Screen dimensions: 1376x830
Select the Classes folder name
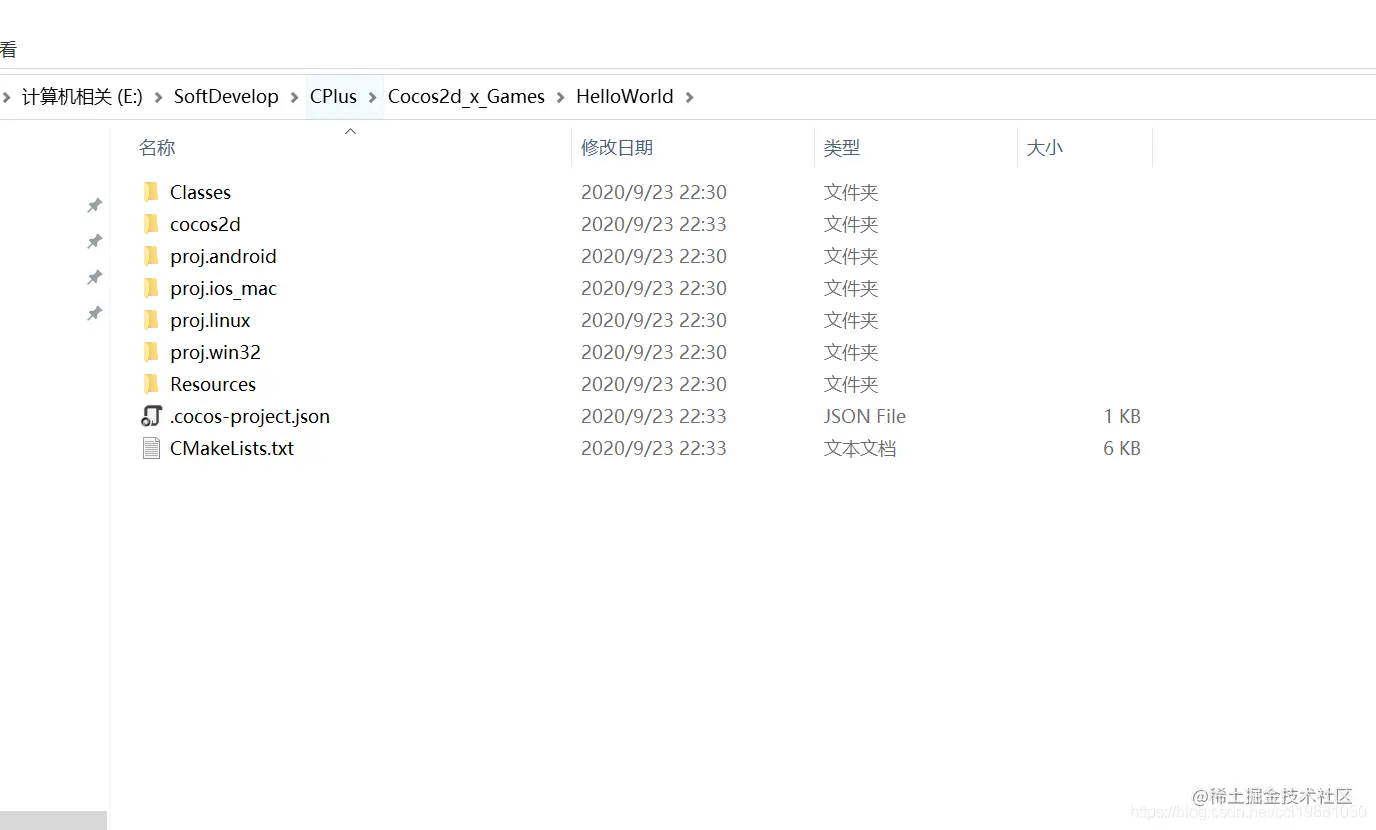(x=200, y=192)
